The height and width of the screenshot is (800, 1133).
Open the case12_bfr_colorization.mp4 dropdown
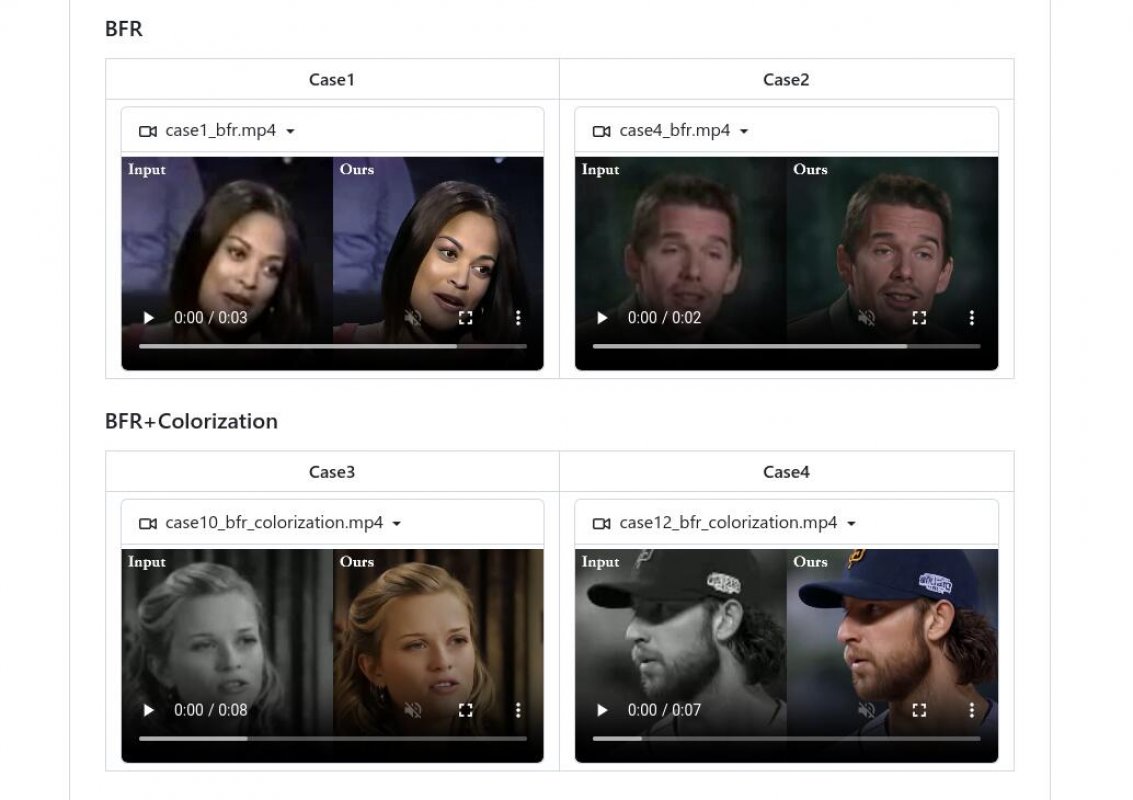(851, 522)
